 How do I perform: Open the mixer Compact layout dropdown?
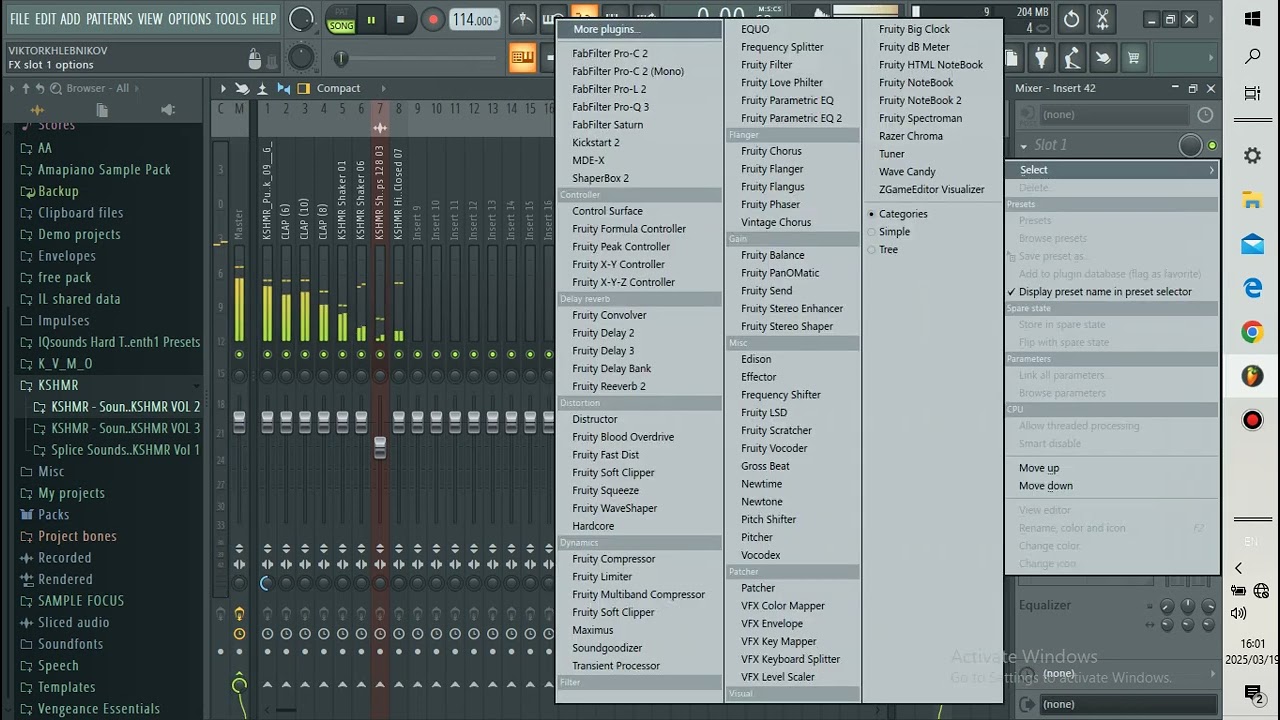point(338,88)
